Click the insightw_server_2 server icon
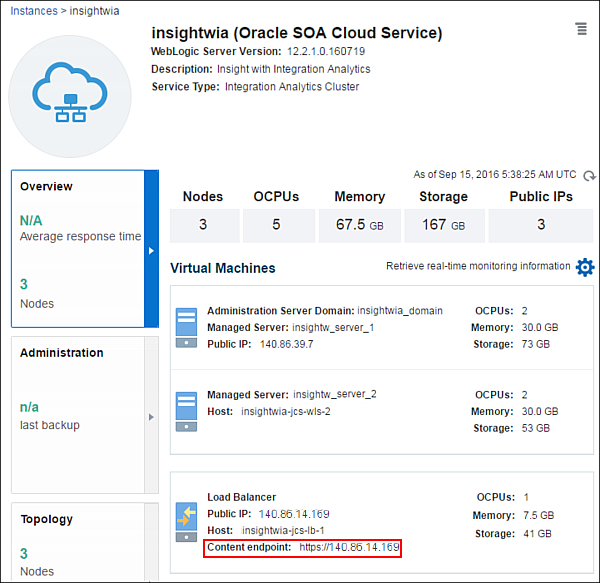Image resolution: width=600 pixels, height=583 pixels. [x=186, y=411]
